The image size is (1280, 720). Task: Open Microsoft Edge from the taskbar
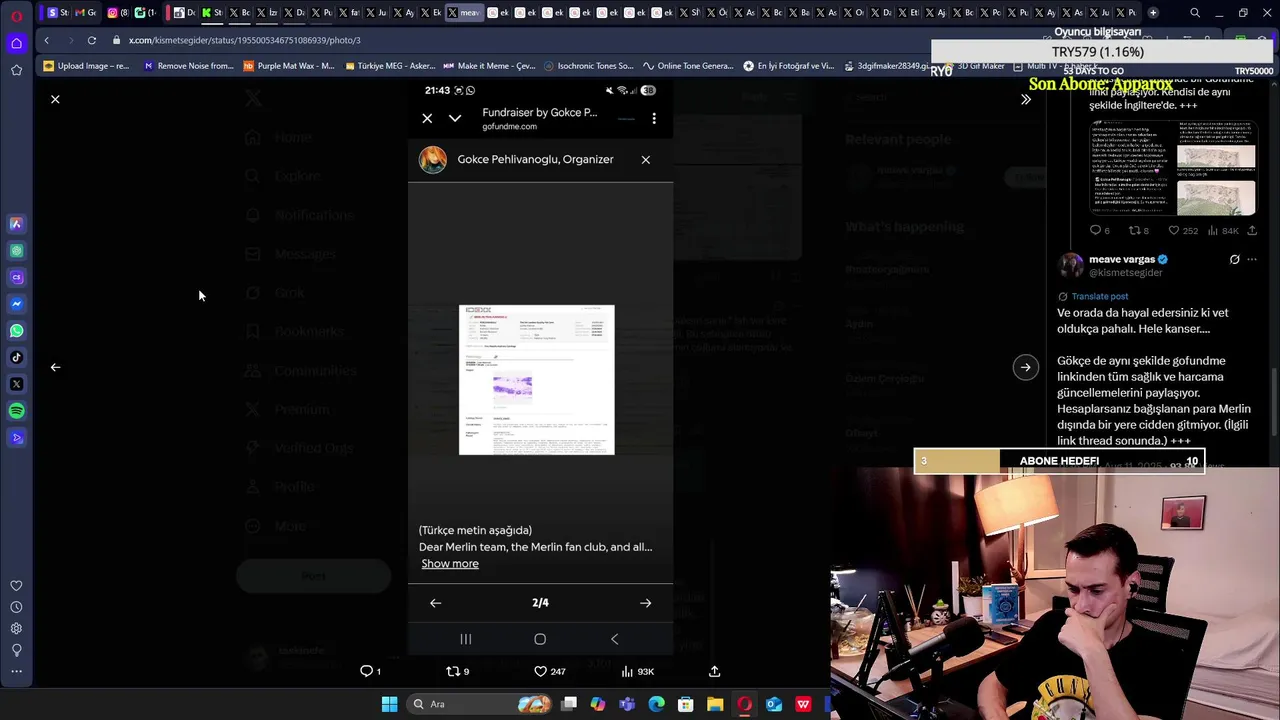point(656,704)
